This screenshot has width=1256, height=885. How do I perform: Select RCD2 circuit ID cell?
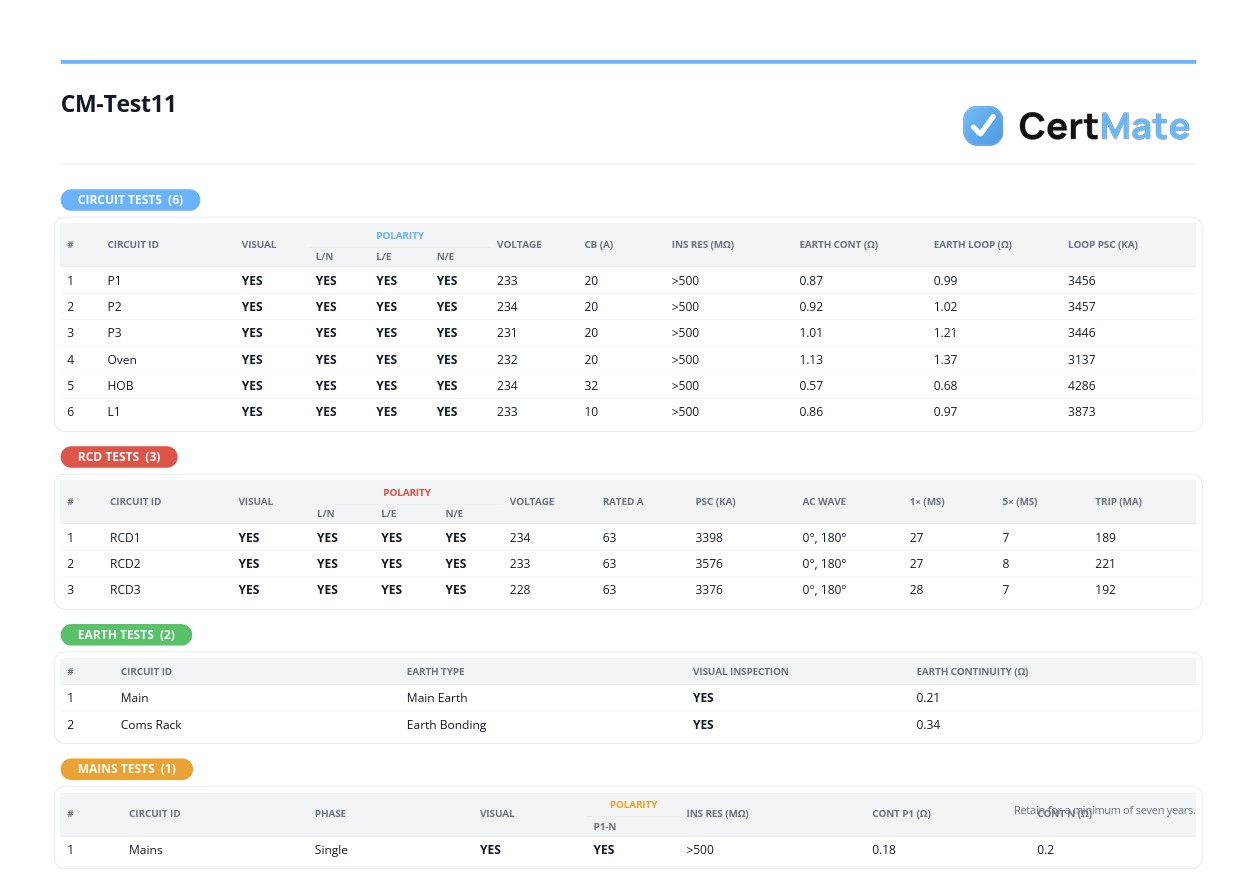pyautogui.click(x=125, y=564)
